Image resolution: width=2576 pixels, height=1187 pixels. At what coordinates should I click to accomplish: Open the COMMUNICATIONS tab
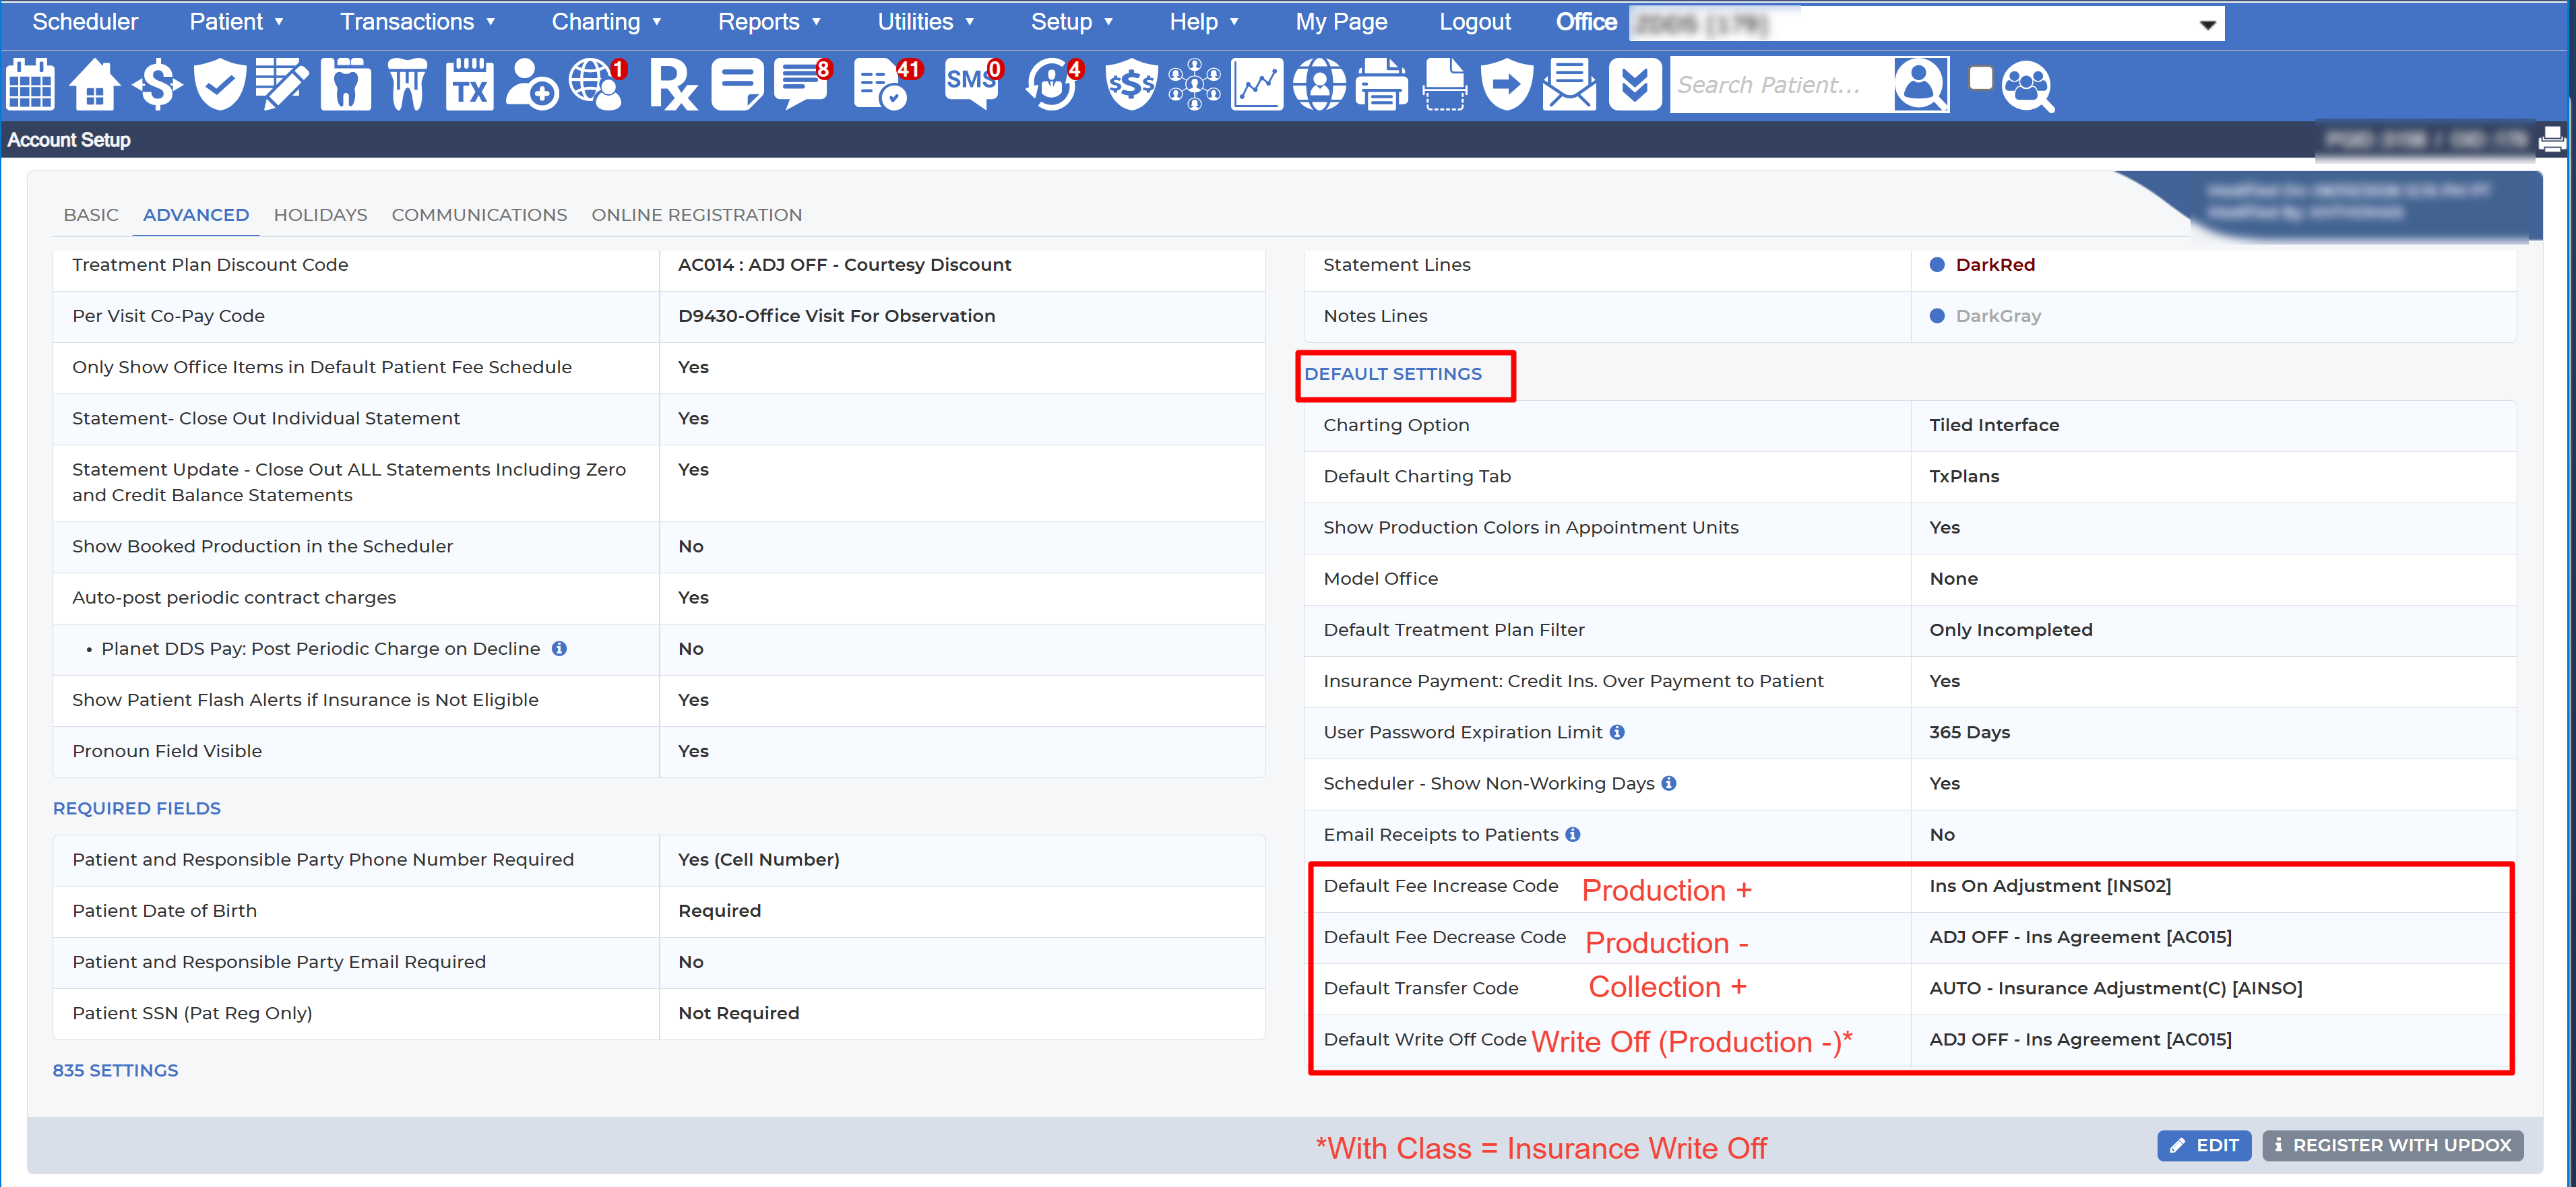[x=479, y=215]
